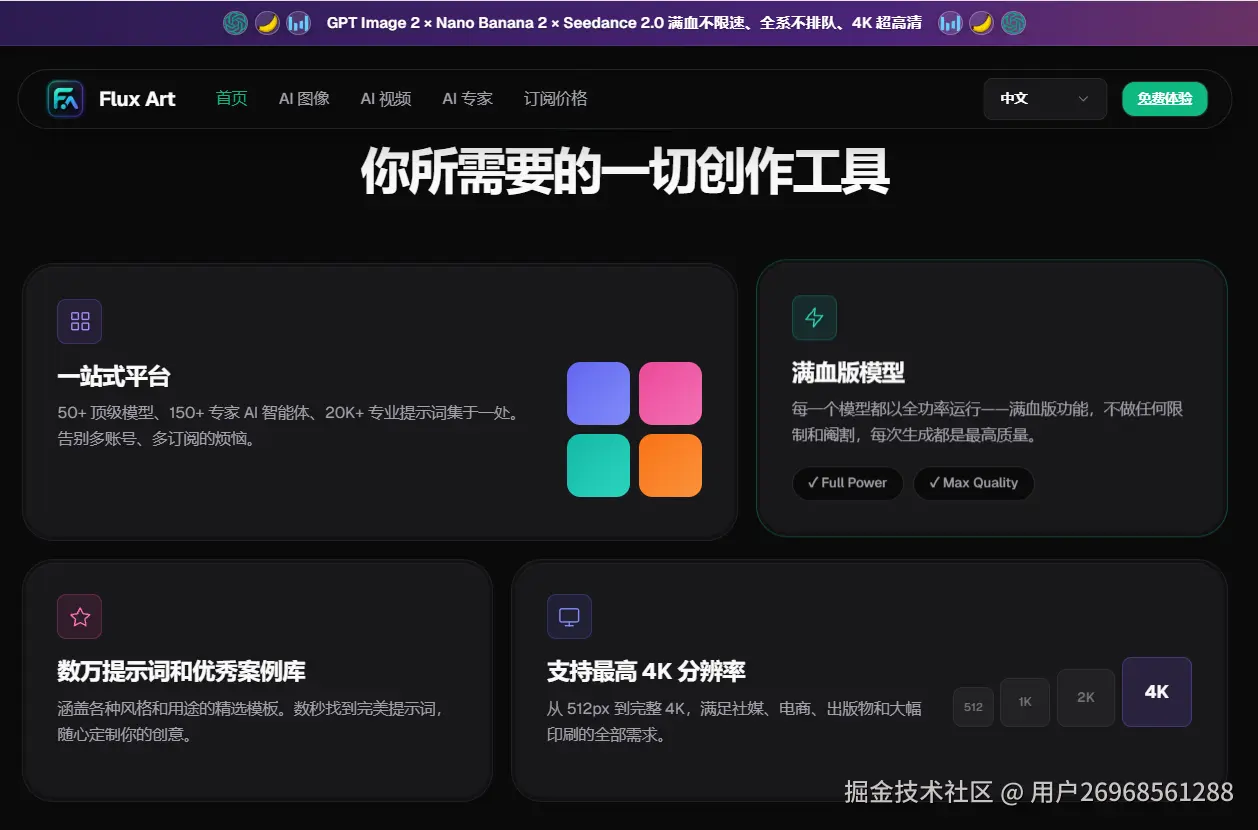This screenshot has width=1258, height=830.
Task: Open the AI 专家 menu item
Action: point(468,99)
